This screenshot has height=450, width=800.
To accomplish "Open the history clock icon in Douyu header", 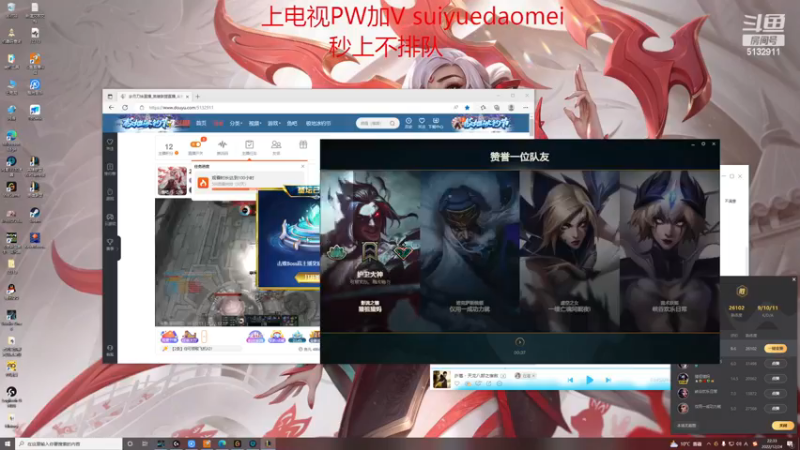I will (x=408, y=123).
